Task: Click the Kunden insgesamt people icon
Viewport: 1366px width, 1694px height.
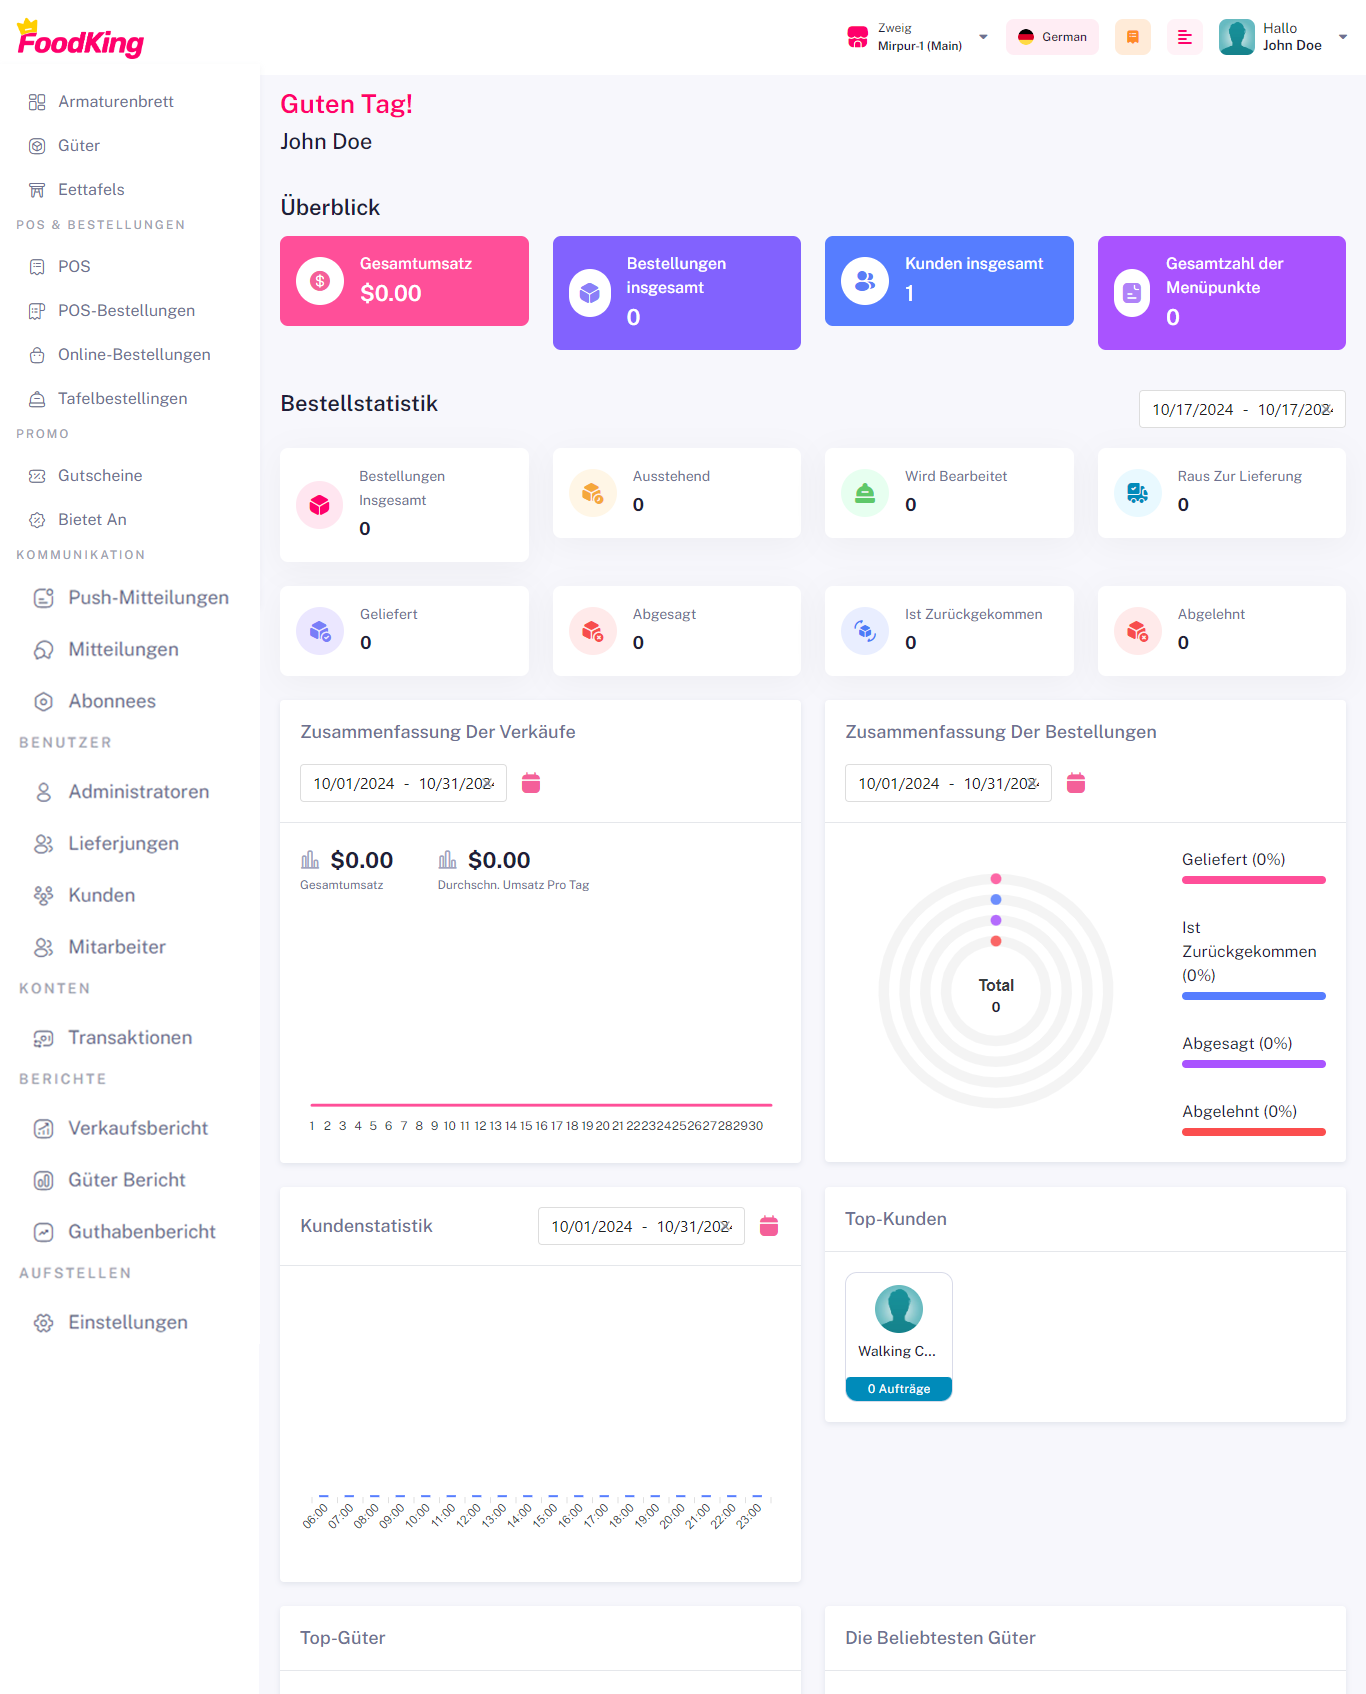Action: (x=865, y=281)
